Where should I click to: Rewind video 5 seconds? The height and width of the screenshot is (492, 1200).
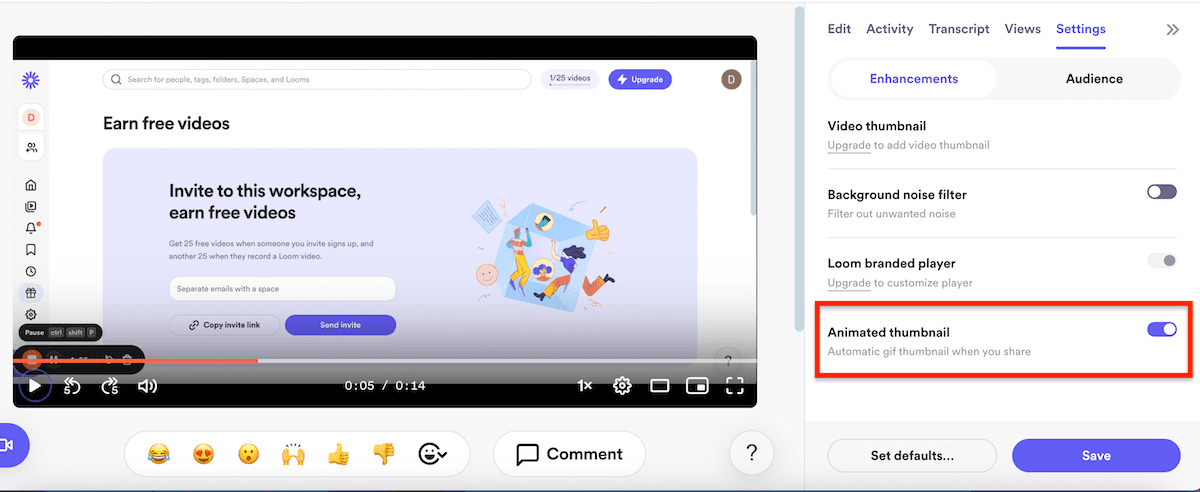coord(72,385)
